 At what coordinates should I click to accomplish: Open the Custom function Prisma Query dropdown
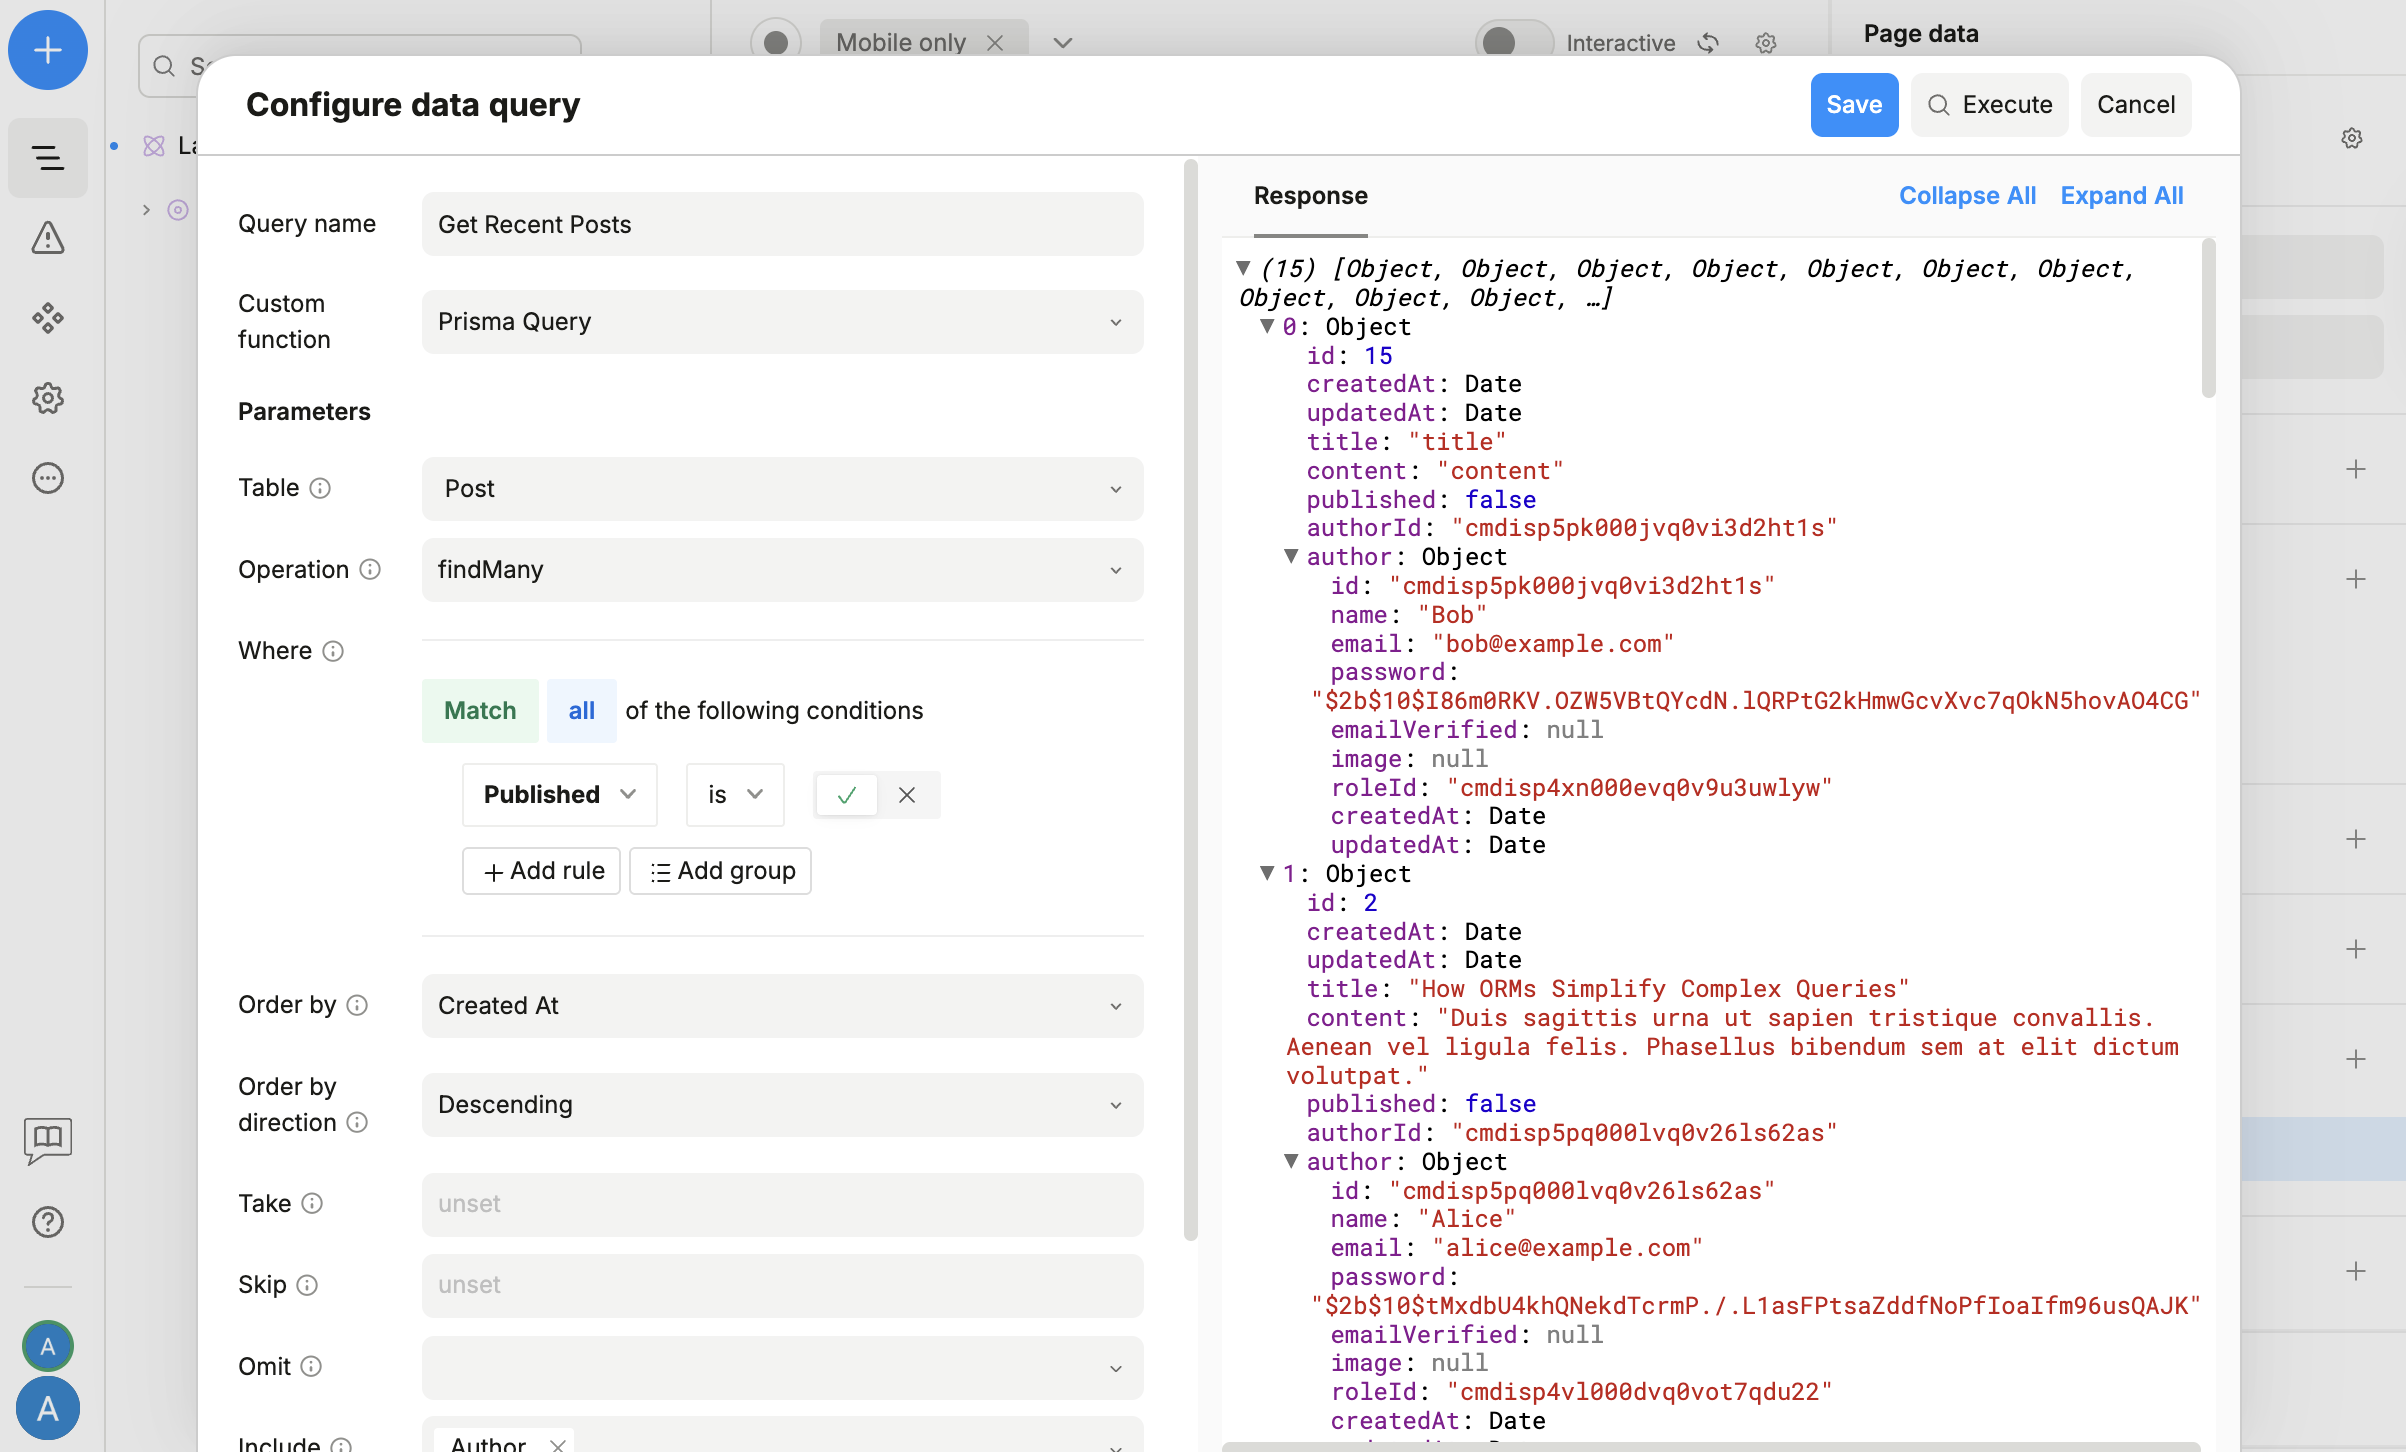point(782,322)
